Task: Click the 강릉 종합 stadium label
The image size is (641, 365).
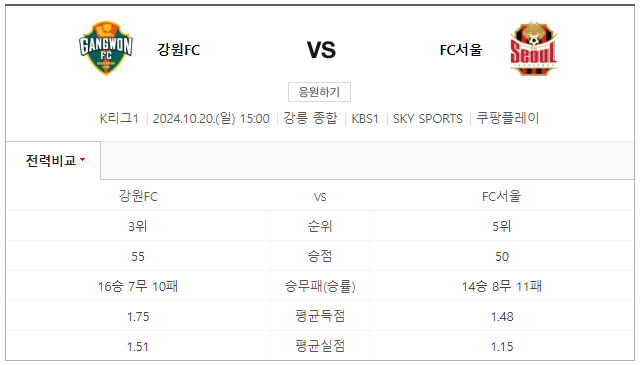Action: point(310,119)
